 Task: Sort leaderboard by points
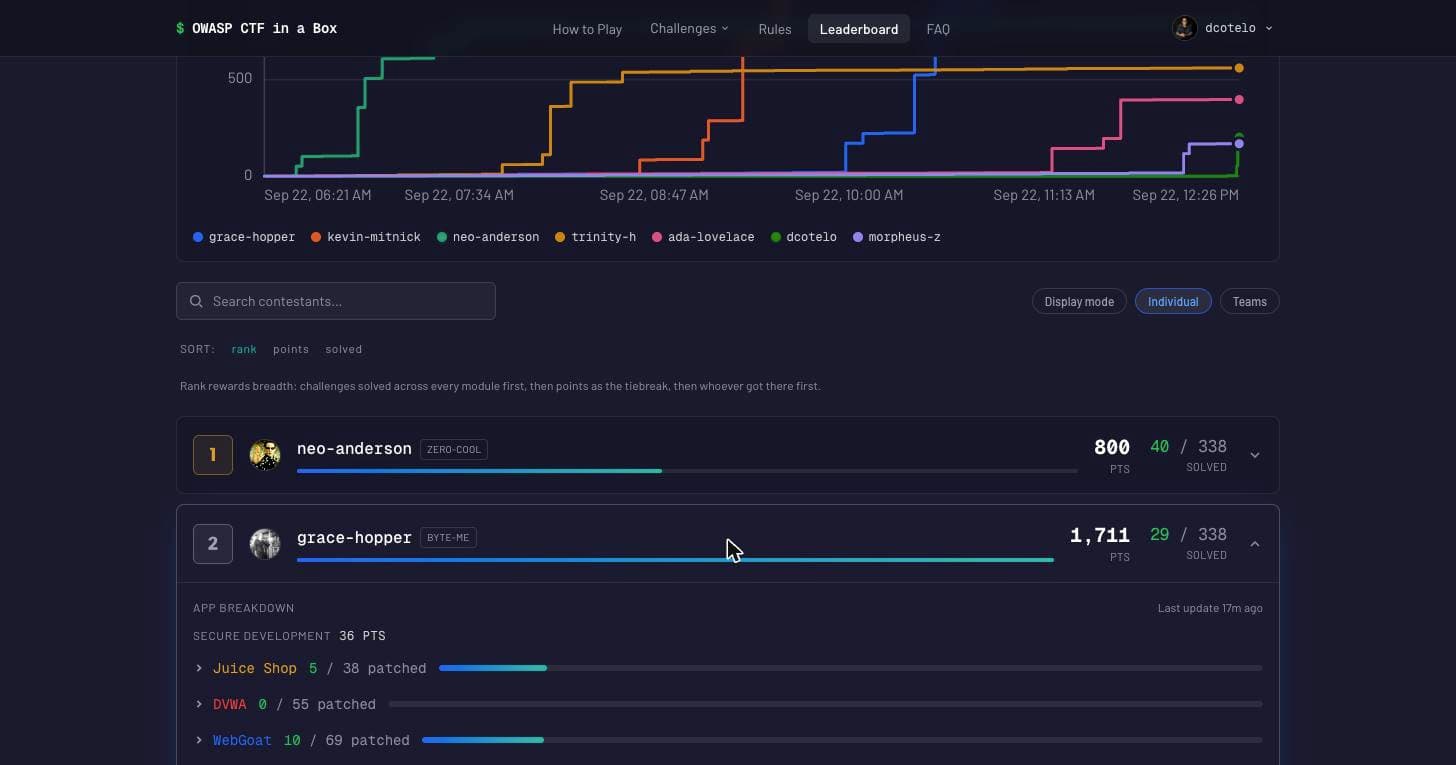click(x=291, y=349)
